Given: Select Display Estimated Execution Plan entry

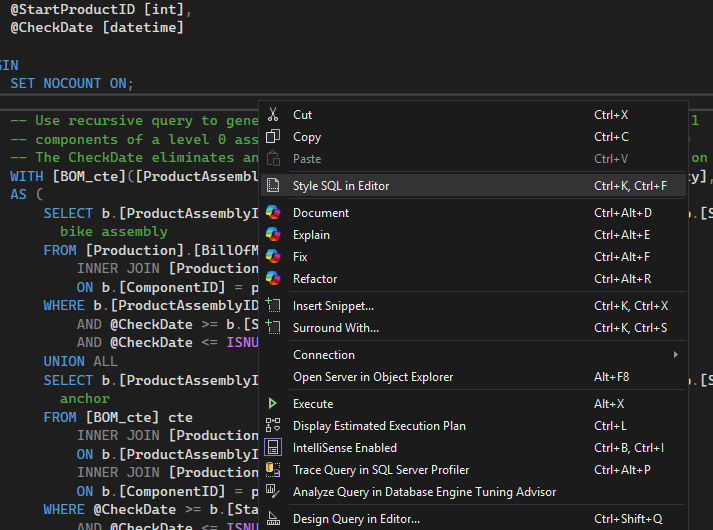Looking at the screenshot, I should (379, 426).
